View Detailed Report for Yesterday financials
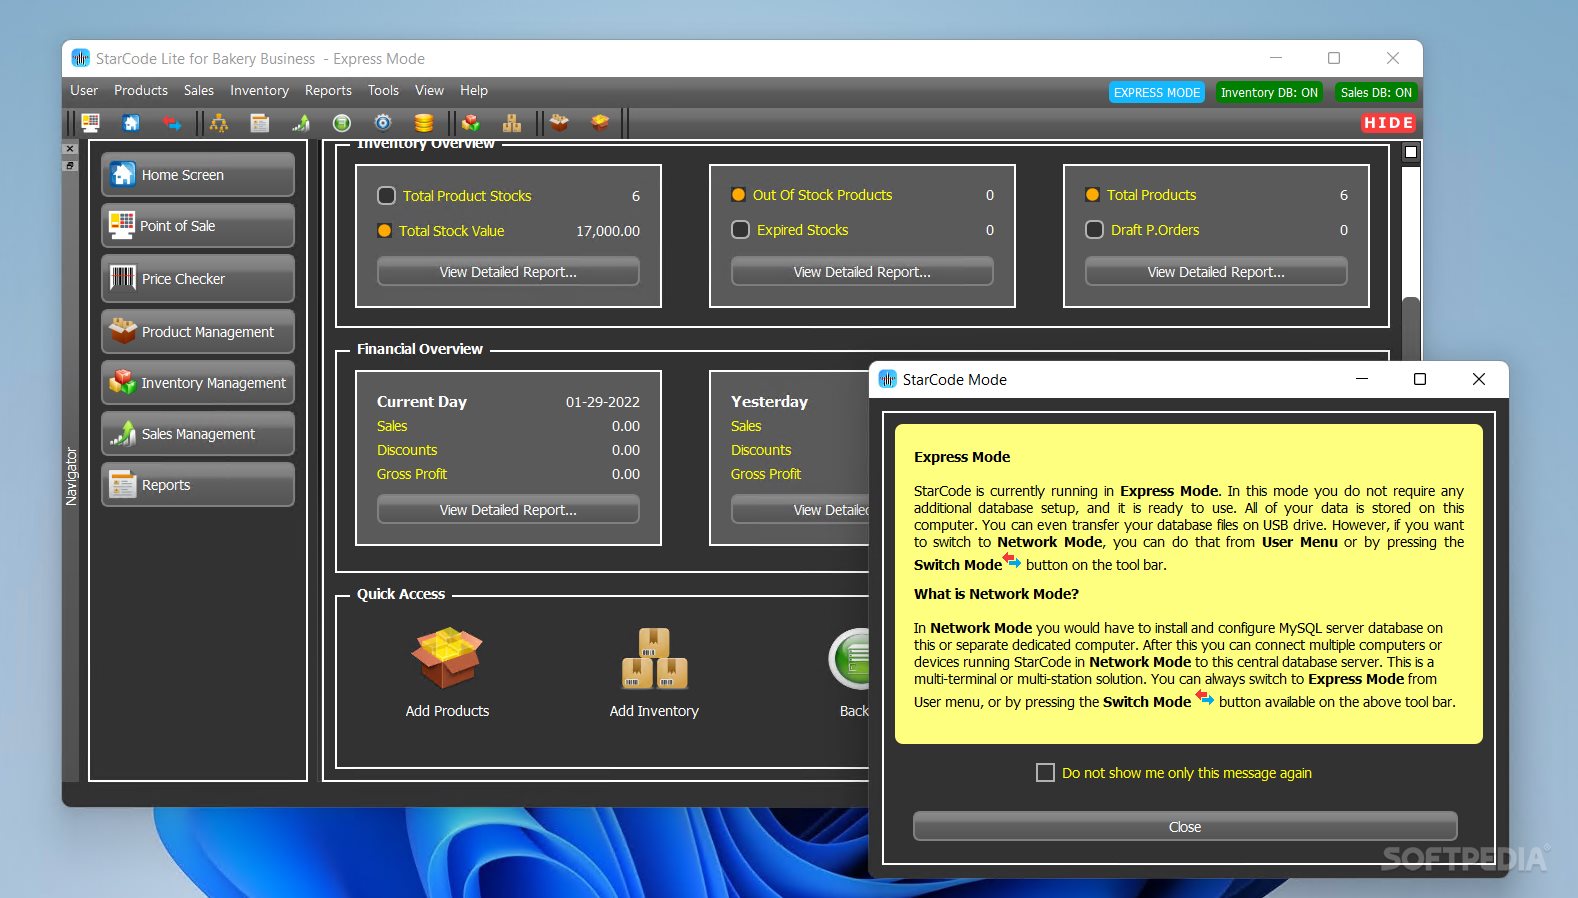 pyautogui.click(x=800, y=510)
